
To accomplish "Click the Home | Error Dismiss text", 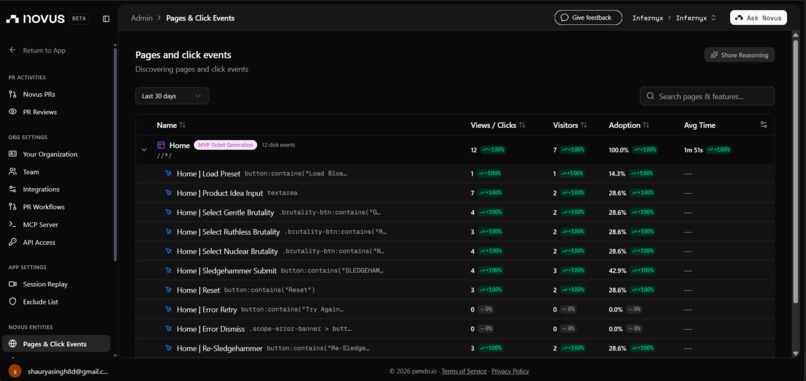I will (x=210, y=329).
